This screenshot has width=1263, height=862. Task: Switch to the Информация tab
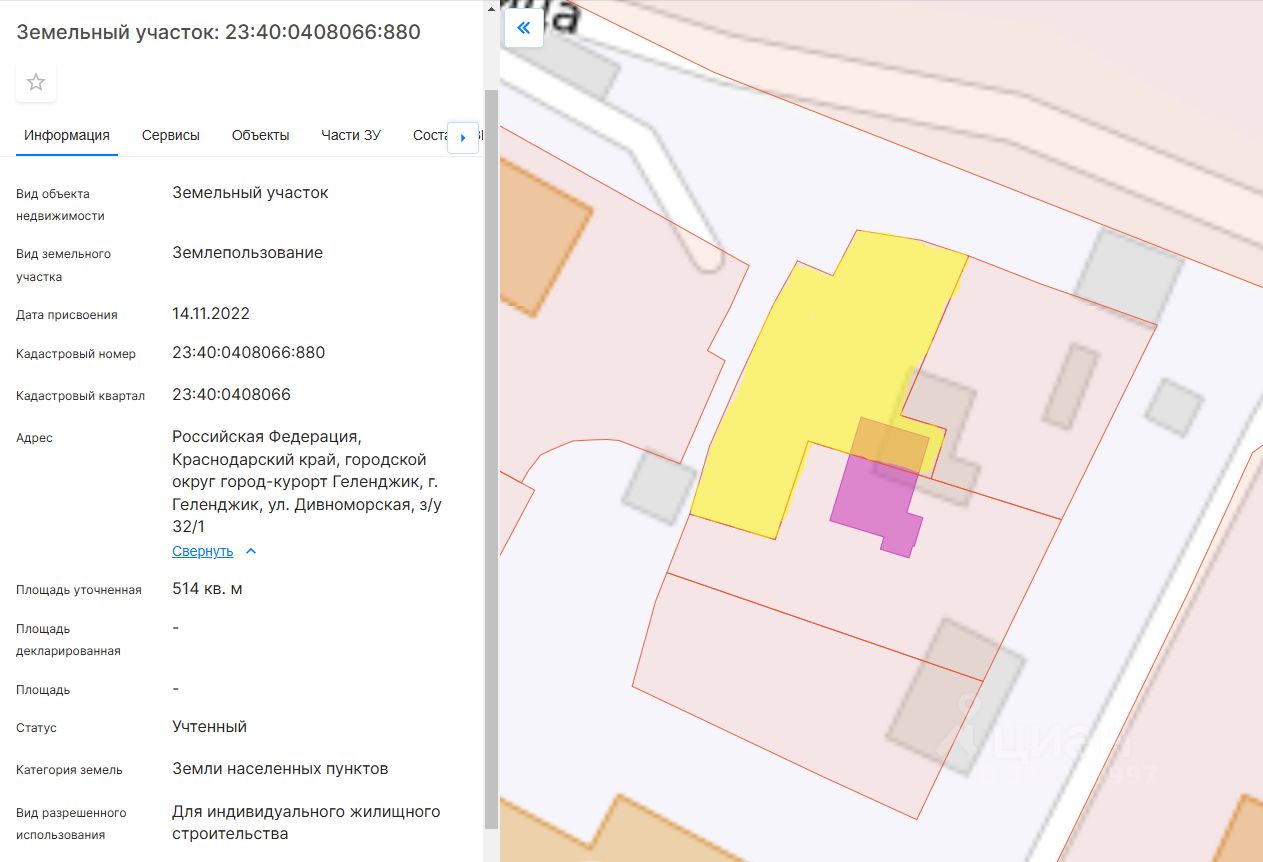click(x=67, y=136)
